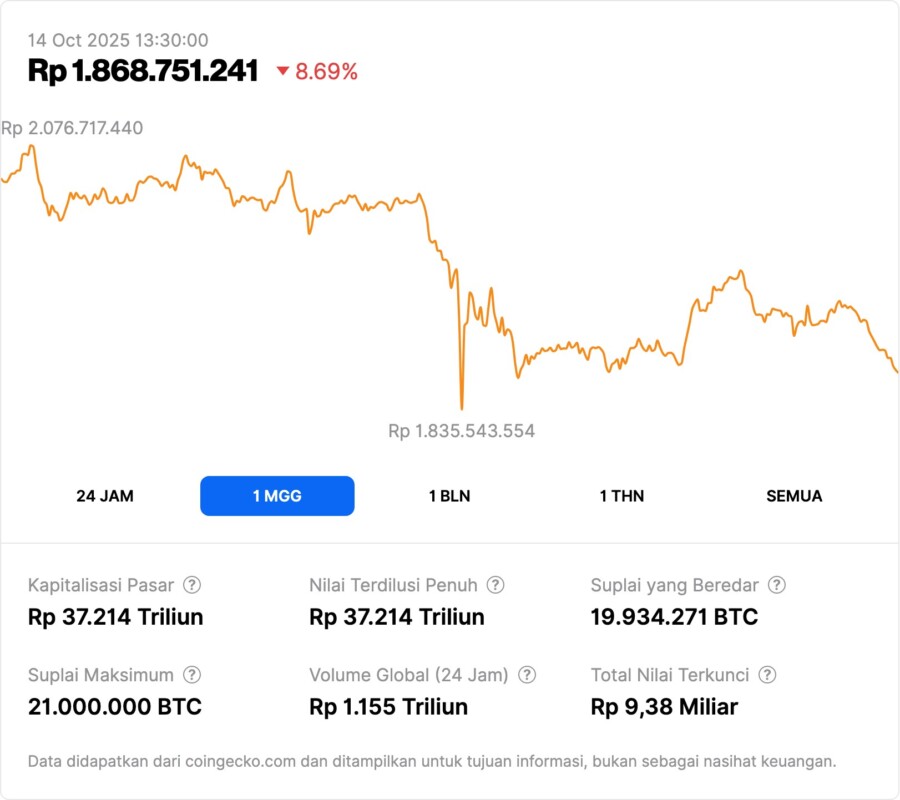Show info for Volume Global (24 Jam)
900x800 pixels.
click(x=527, y=675)
